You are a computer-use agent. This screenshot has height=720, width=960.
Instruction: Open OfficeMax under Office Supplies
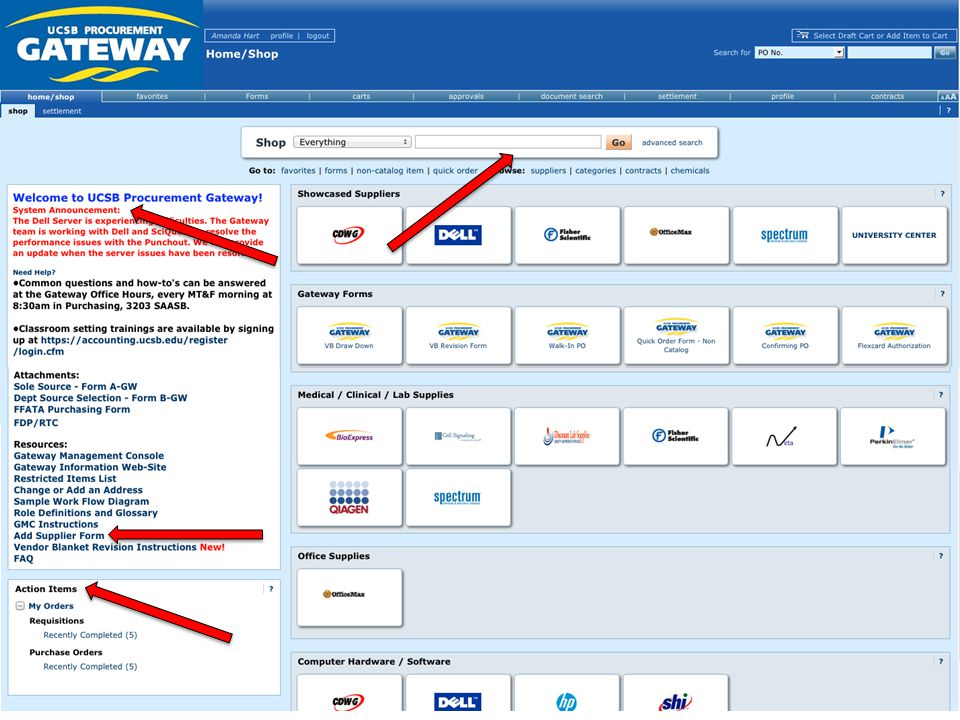(350, 598)
